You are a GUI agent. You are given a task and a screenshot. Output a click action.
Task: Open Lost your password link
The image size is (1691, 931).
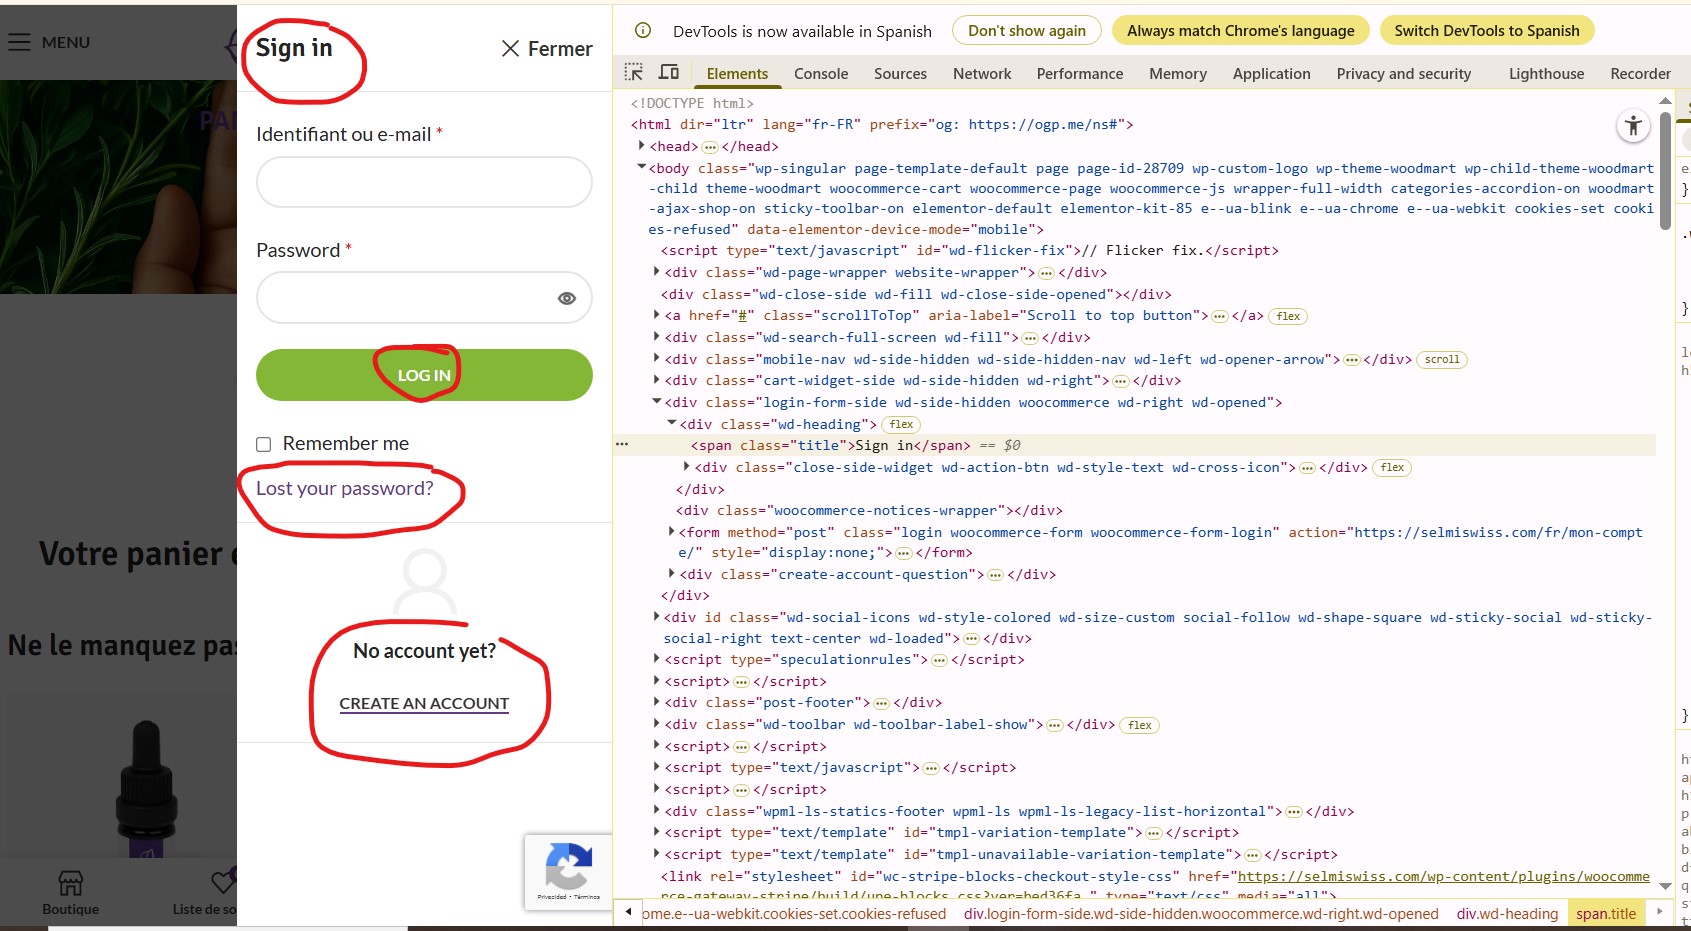pos(345,488)
